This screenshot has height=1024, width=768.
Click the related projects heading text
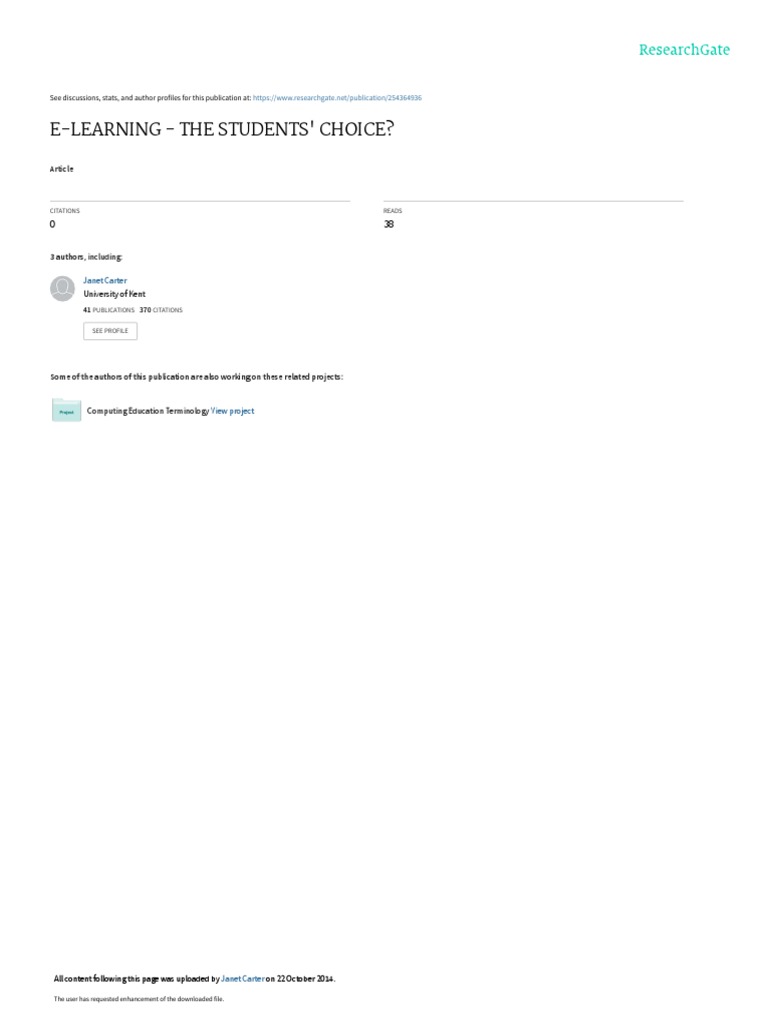[x=197, y=377]
